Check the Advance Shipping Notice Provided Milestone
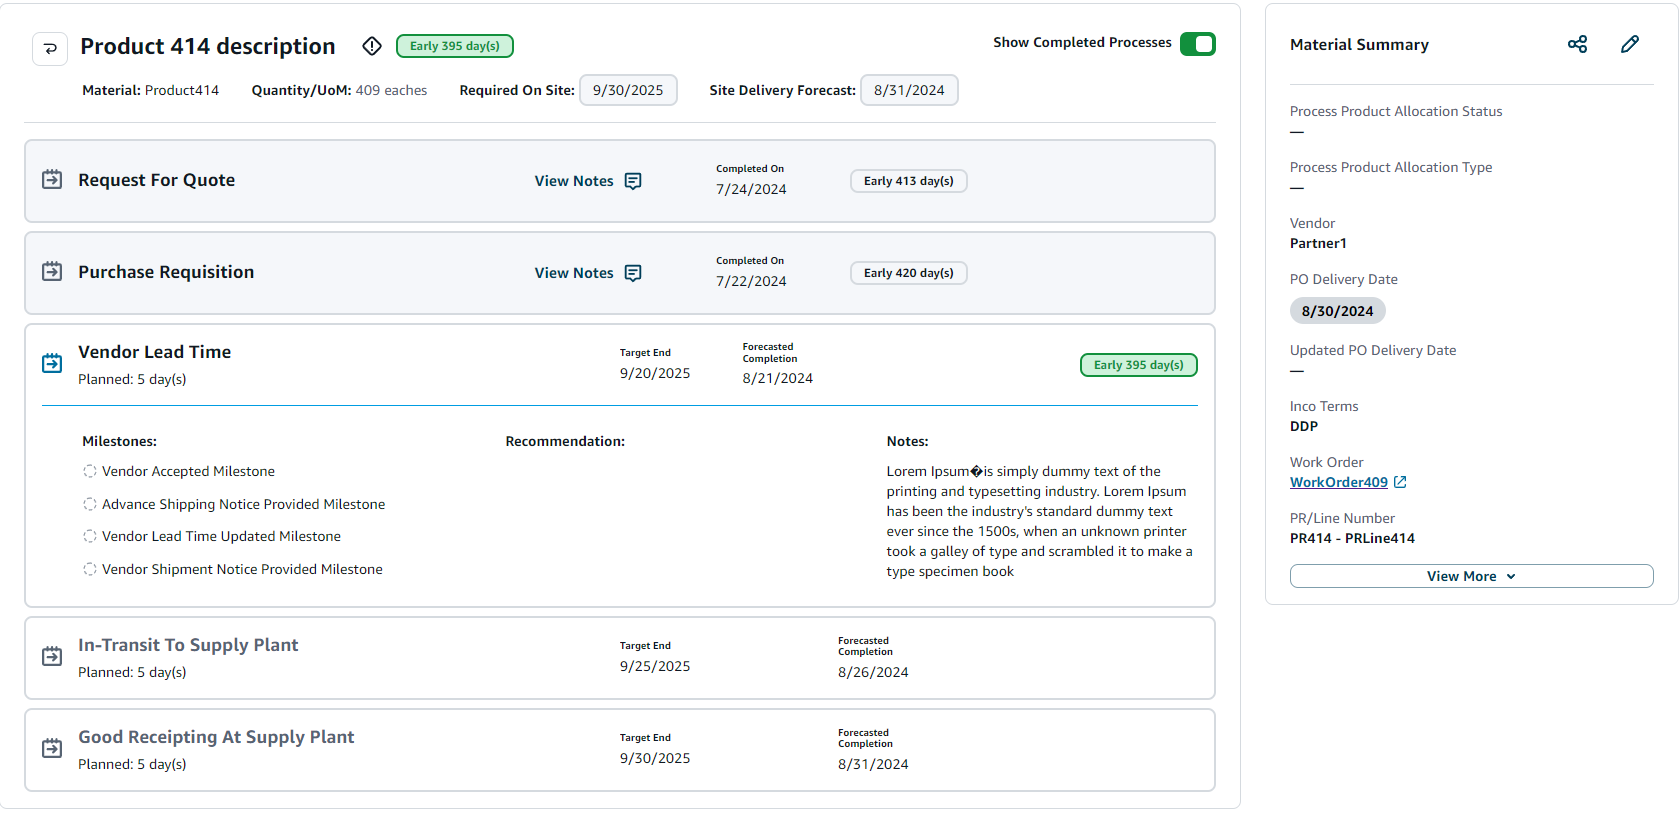The height and width of the screenshot is (827, 1680). [90, 504]
